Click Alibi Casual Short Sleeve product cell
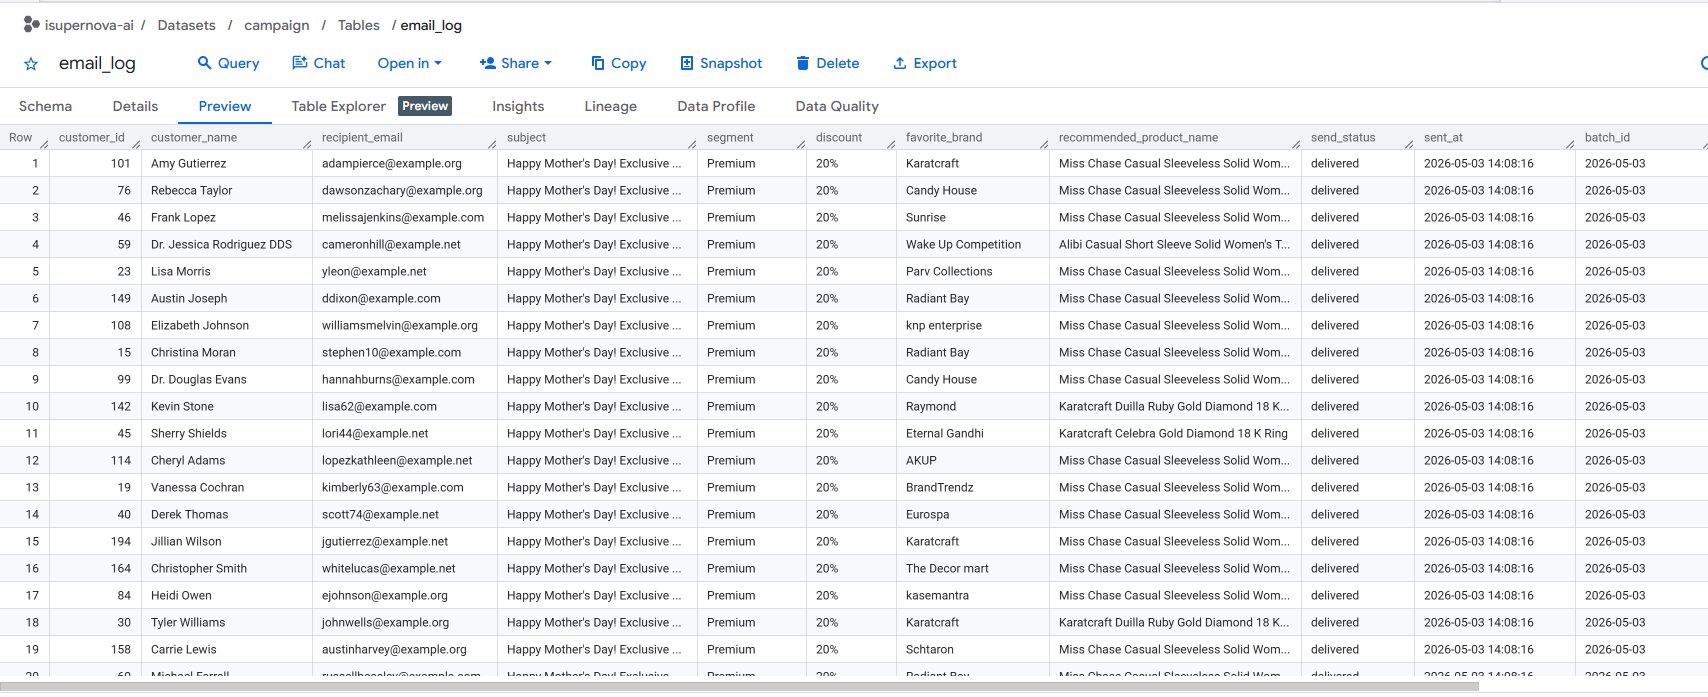The image size is (1708, 697). pos(1174,244)
